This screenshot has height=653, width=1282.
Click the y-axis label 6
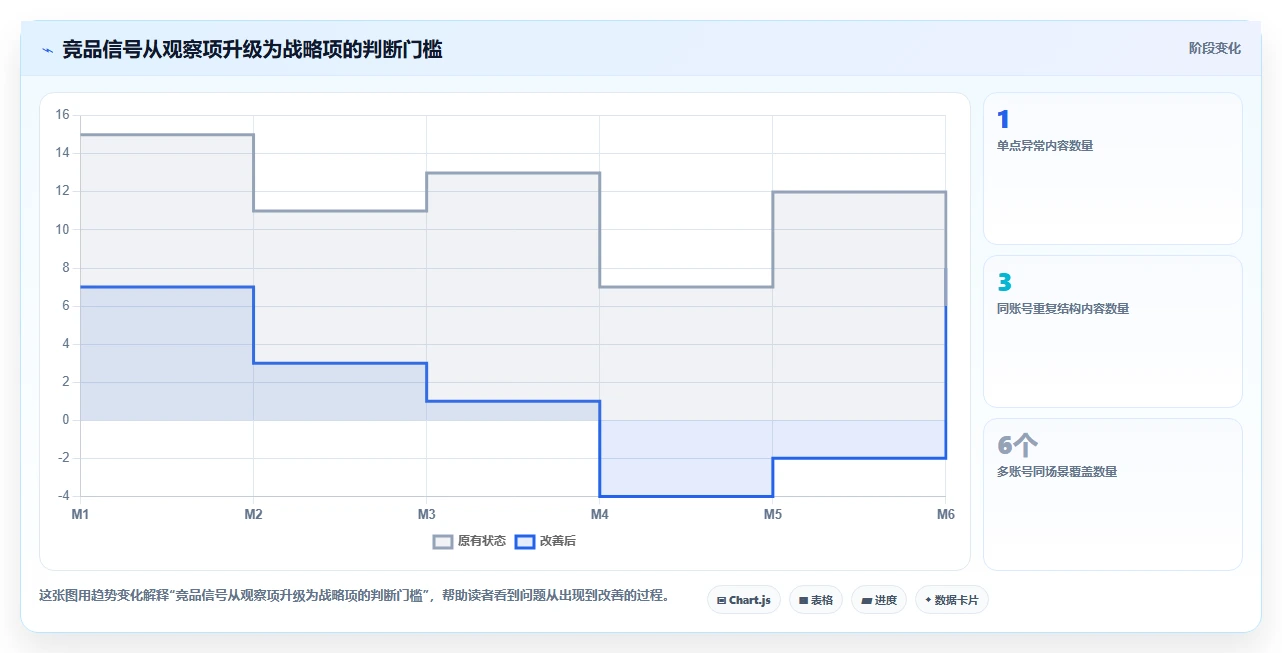click(65, 305)
